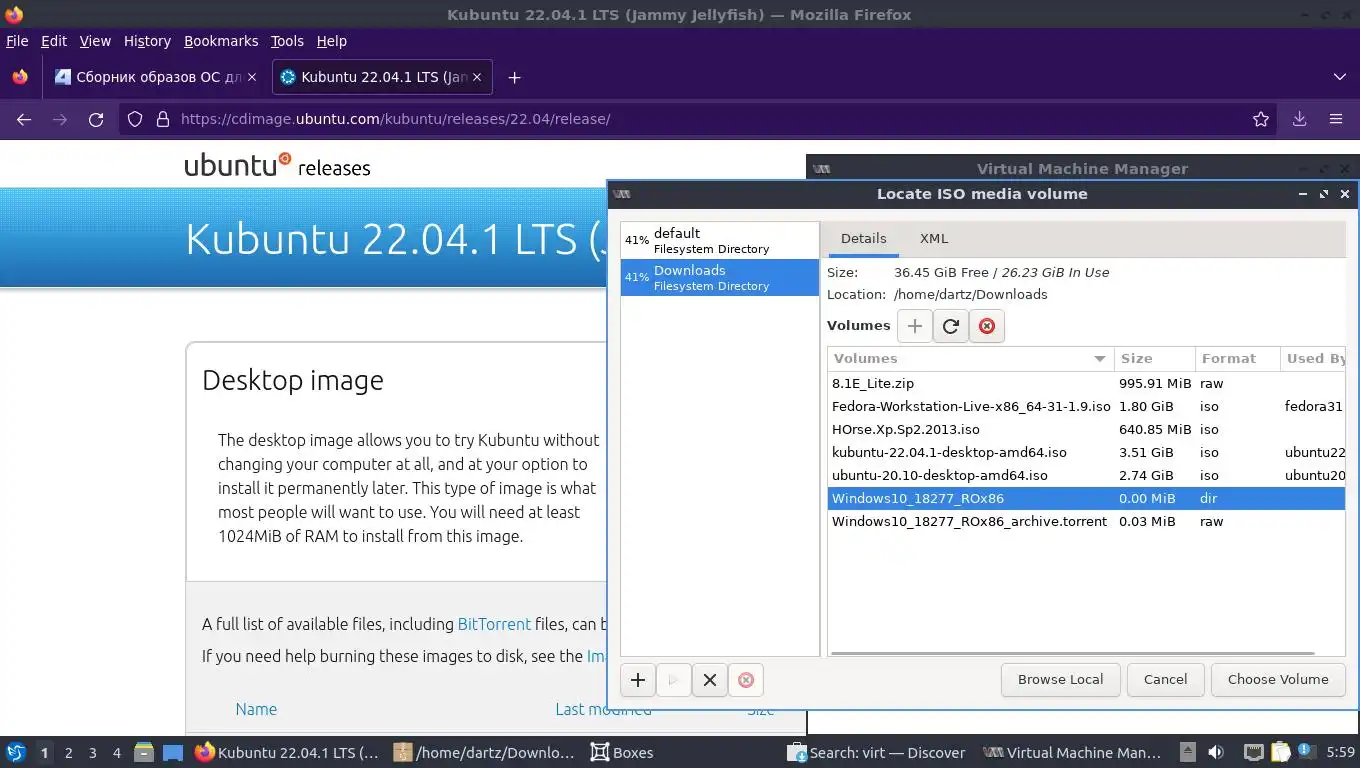Stop the pool with the X icon
The height and width of the screenshot is (768, 1360).
(x=710, y=680)
